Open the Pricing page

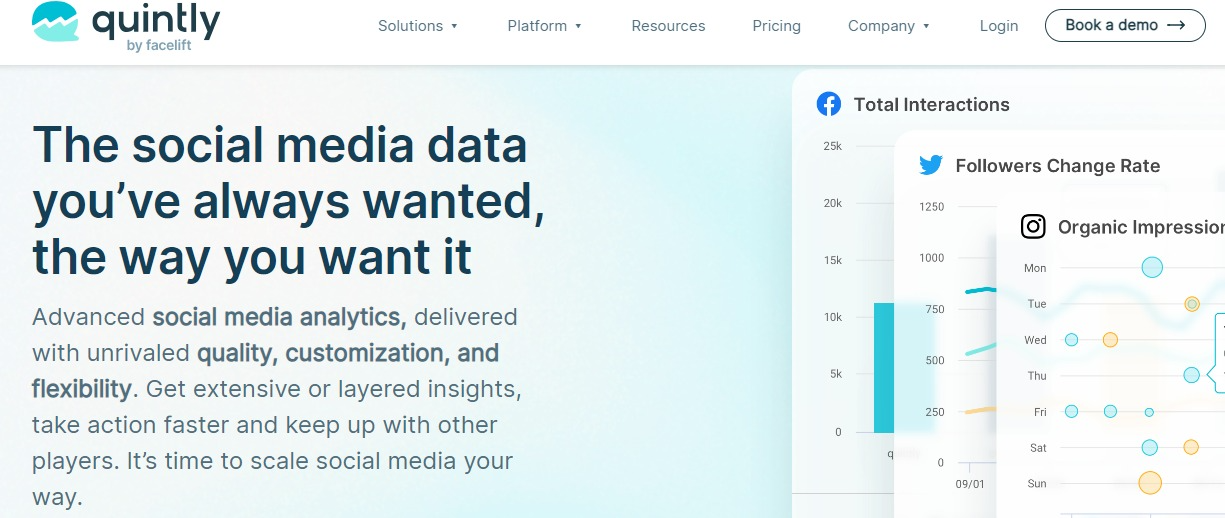coord(777,26)
